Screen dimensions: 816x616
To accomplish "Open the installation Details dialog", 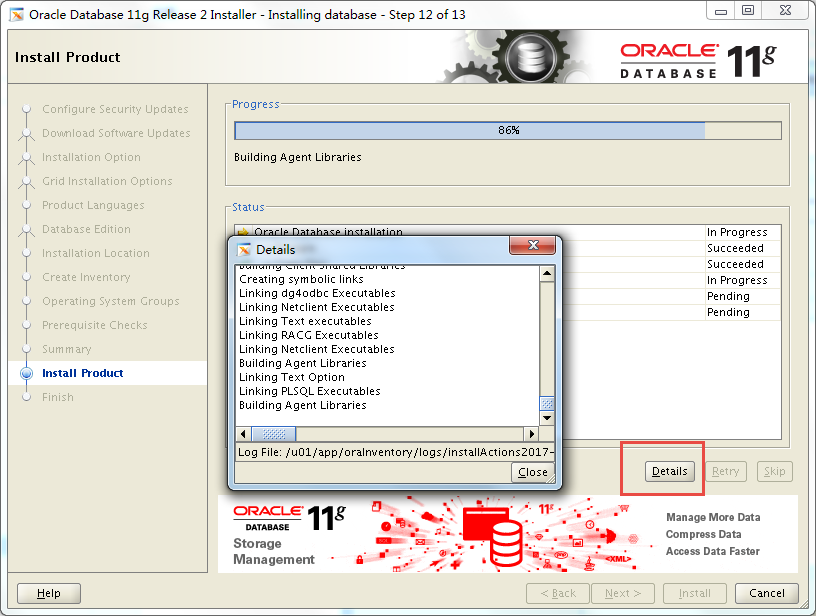I will coord(669,471).
